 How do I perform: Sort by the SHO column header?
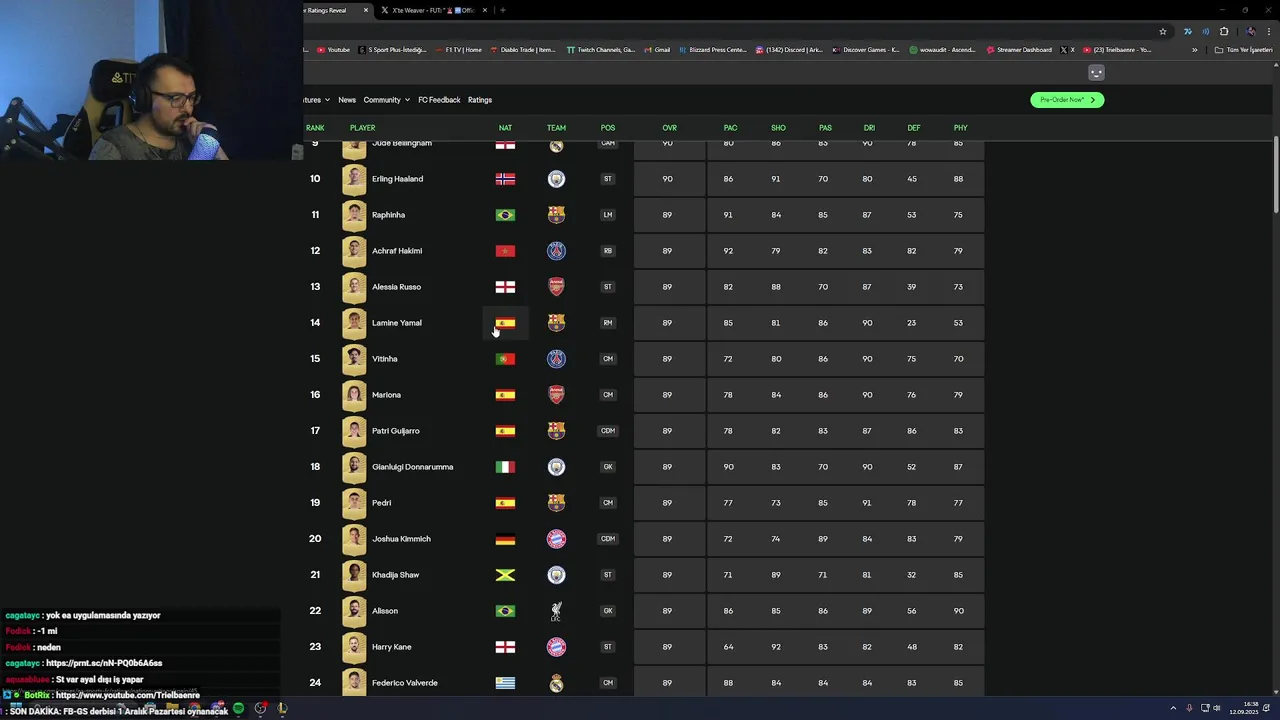778,128
